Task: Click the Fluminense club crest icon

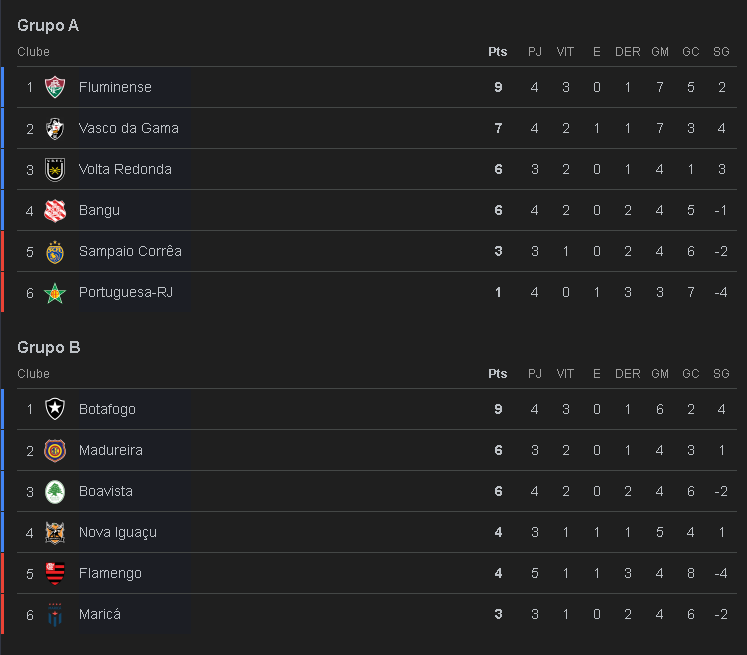Action: coord(55,87)
